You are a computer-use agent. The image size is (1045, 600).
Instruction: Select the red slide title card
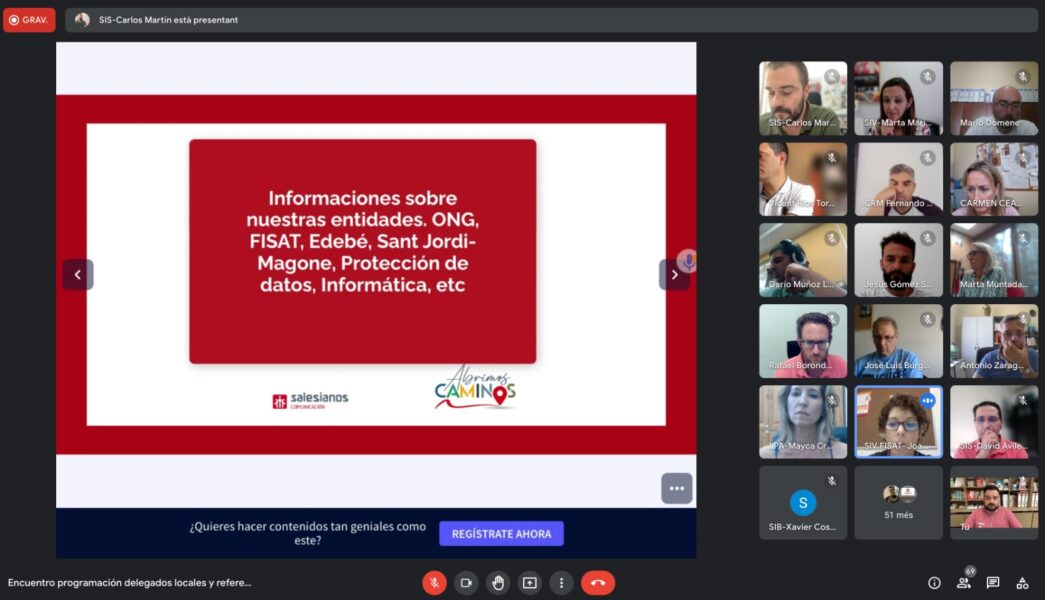(363, 251)
